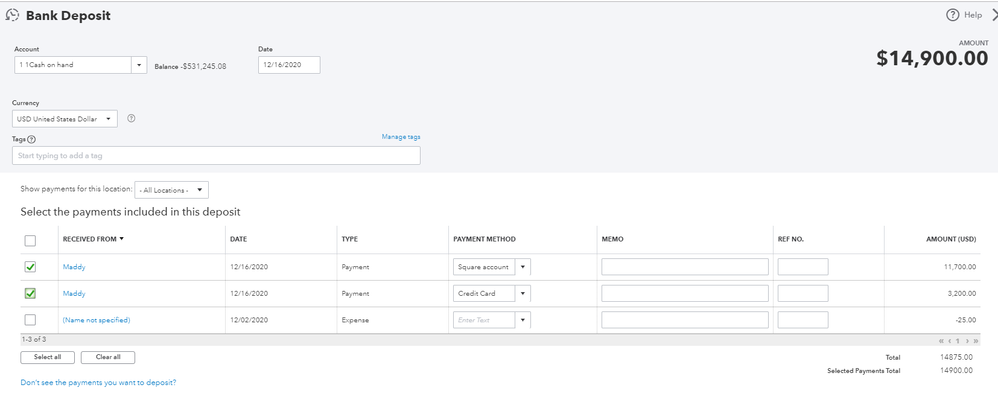The image size is (998, 396).
Task: Go to previous page of payments list
Action: (x=950, y=341)
